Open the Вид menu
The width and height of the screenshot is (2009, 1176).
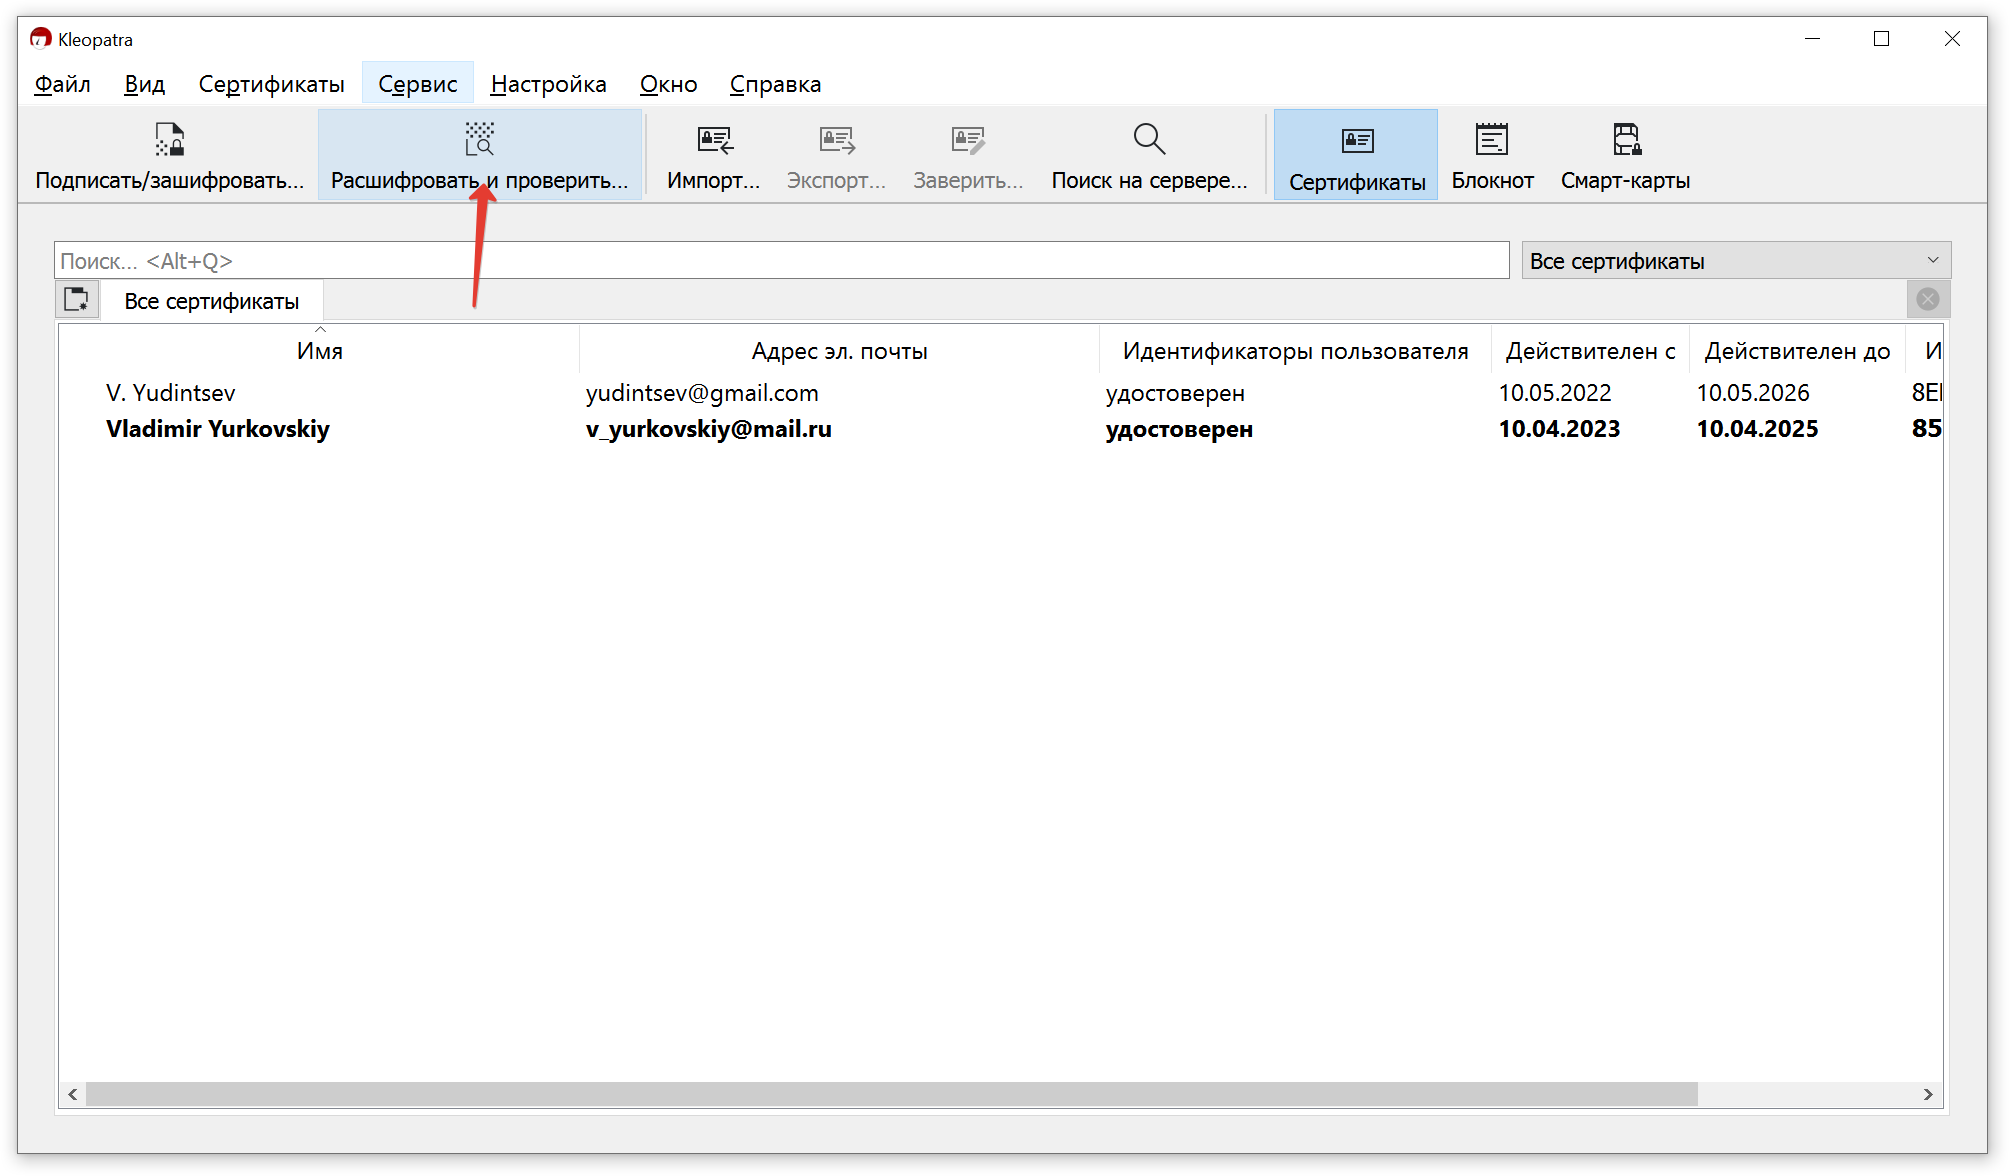[144, 84]
